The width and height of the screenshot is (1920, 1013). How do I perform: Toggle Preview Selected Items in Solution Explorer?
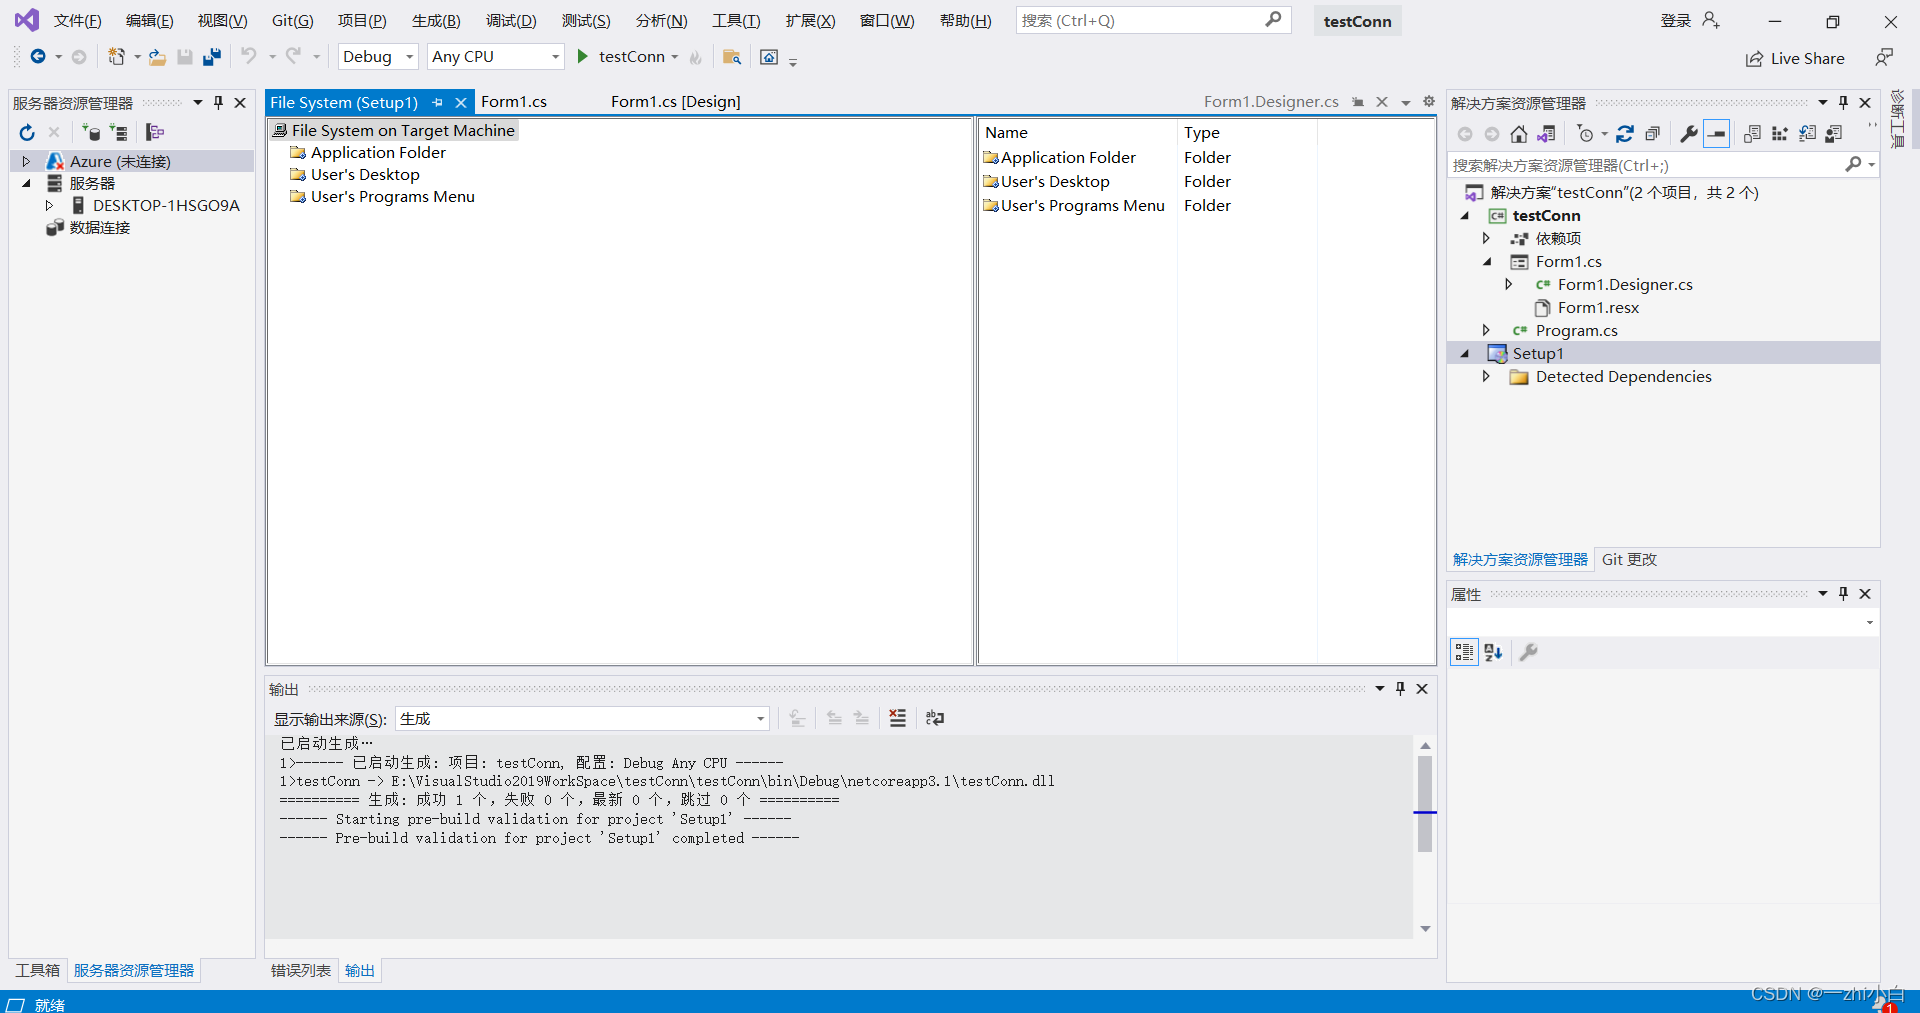coord(1717,134)
